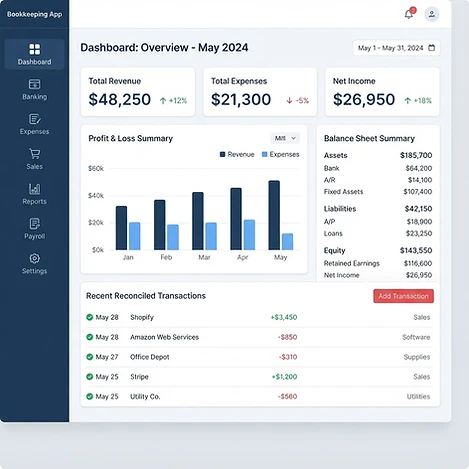469x469 pixels.
Task: Click the Shopify transaction name
Action: [142, 317]
